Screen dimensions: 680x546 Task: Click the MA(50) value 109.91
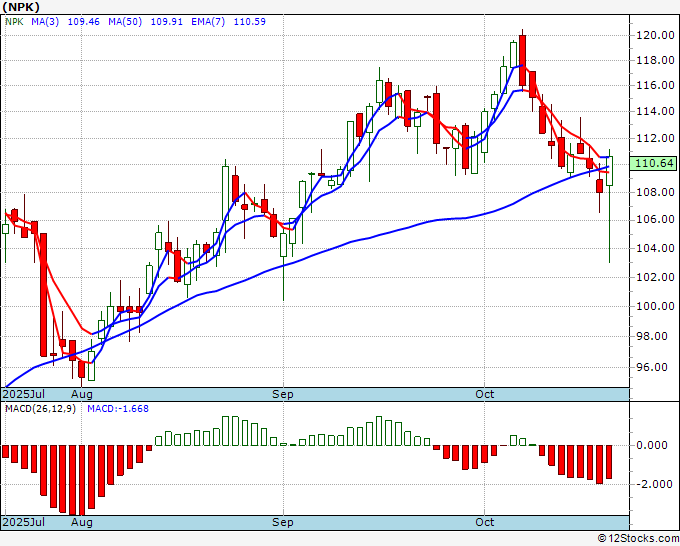167,22
